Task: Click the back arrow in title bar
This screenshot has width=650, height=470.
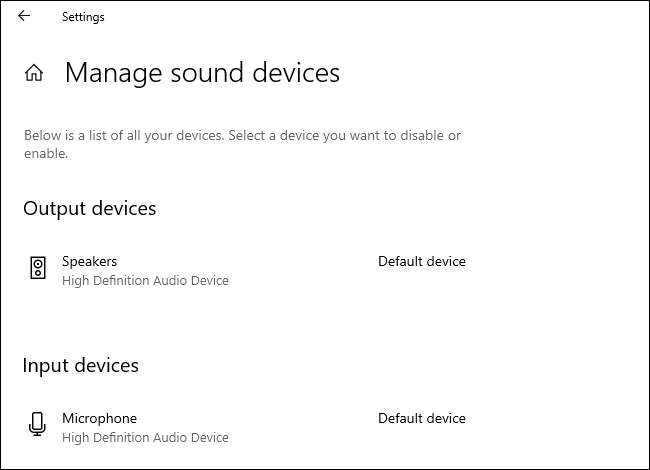Action: (24, 16)
